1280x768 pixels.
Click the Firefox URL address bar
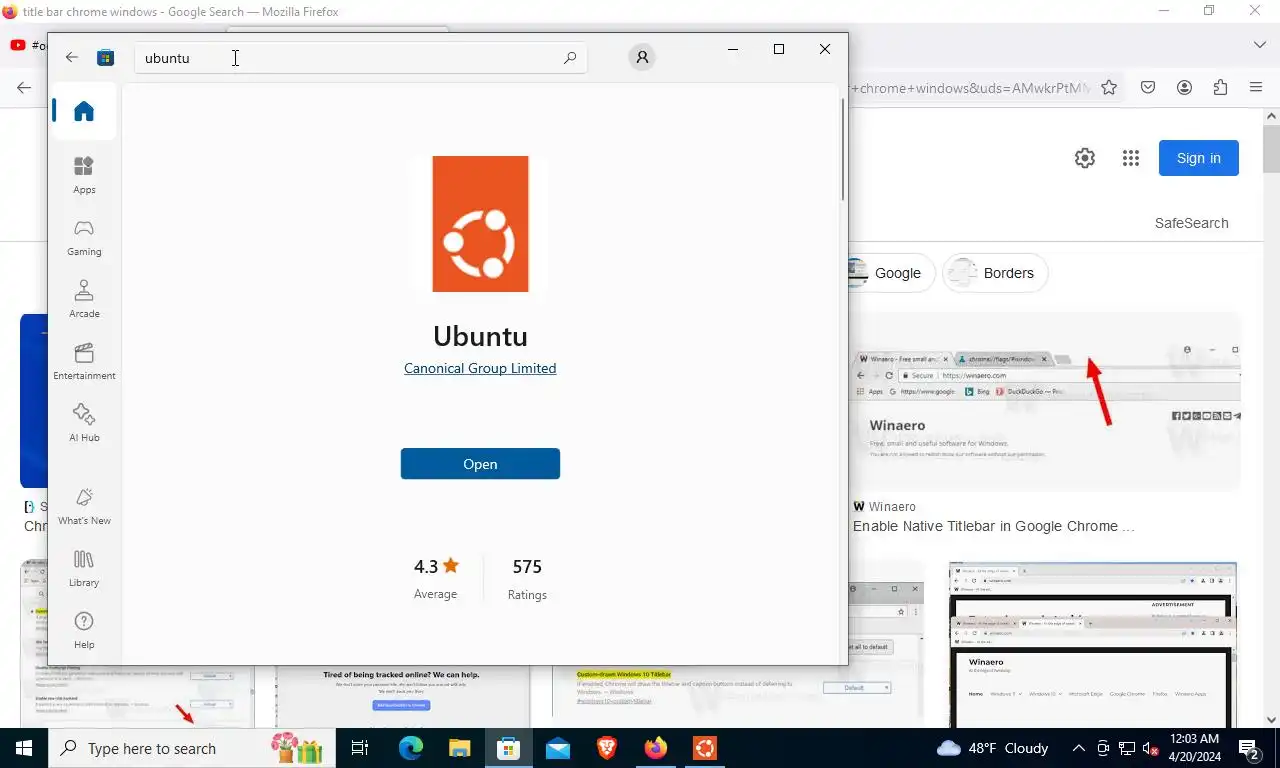tap(970, 87)
